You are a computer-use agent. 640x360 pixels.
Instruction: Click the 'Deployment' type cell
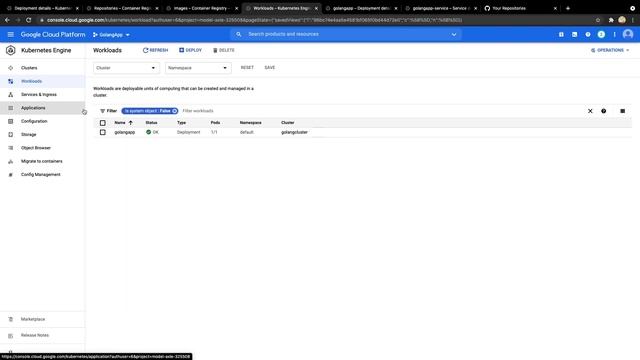tap(189, 132)
